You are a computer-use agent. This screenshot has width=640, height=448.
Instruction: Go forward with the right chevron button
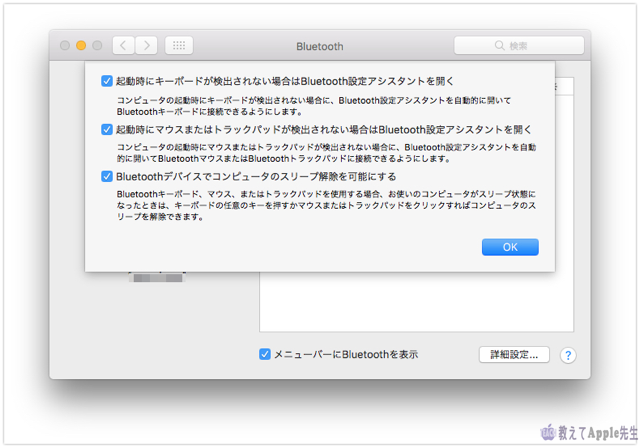coord(147,45)
